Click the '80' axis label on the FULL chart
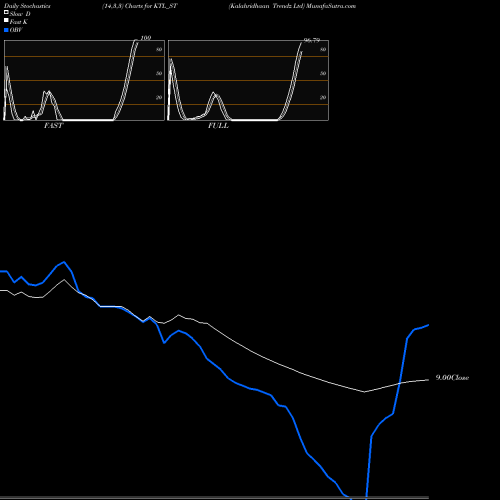The width and height of the screenshot is (500, 500). click(x=323, y=49)
